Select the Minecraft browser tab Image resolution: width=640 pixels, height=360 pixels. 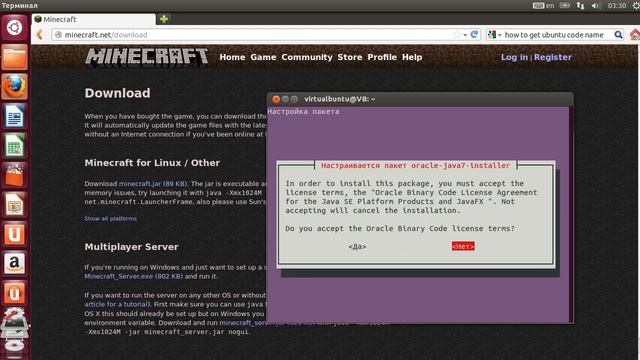pos(93,19)
